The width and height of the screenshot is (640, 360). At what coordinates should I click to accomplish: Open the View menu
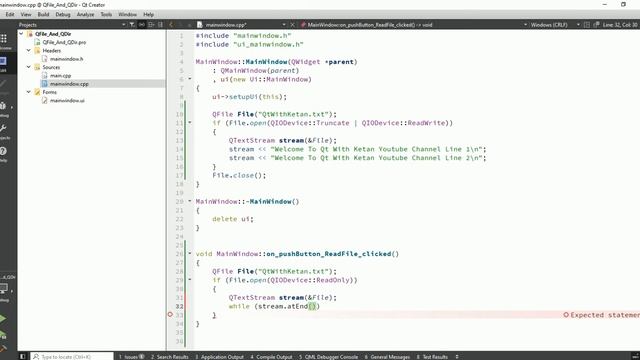(x=26, y=14)
